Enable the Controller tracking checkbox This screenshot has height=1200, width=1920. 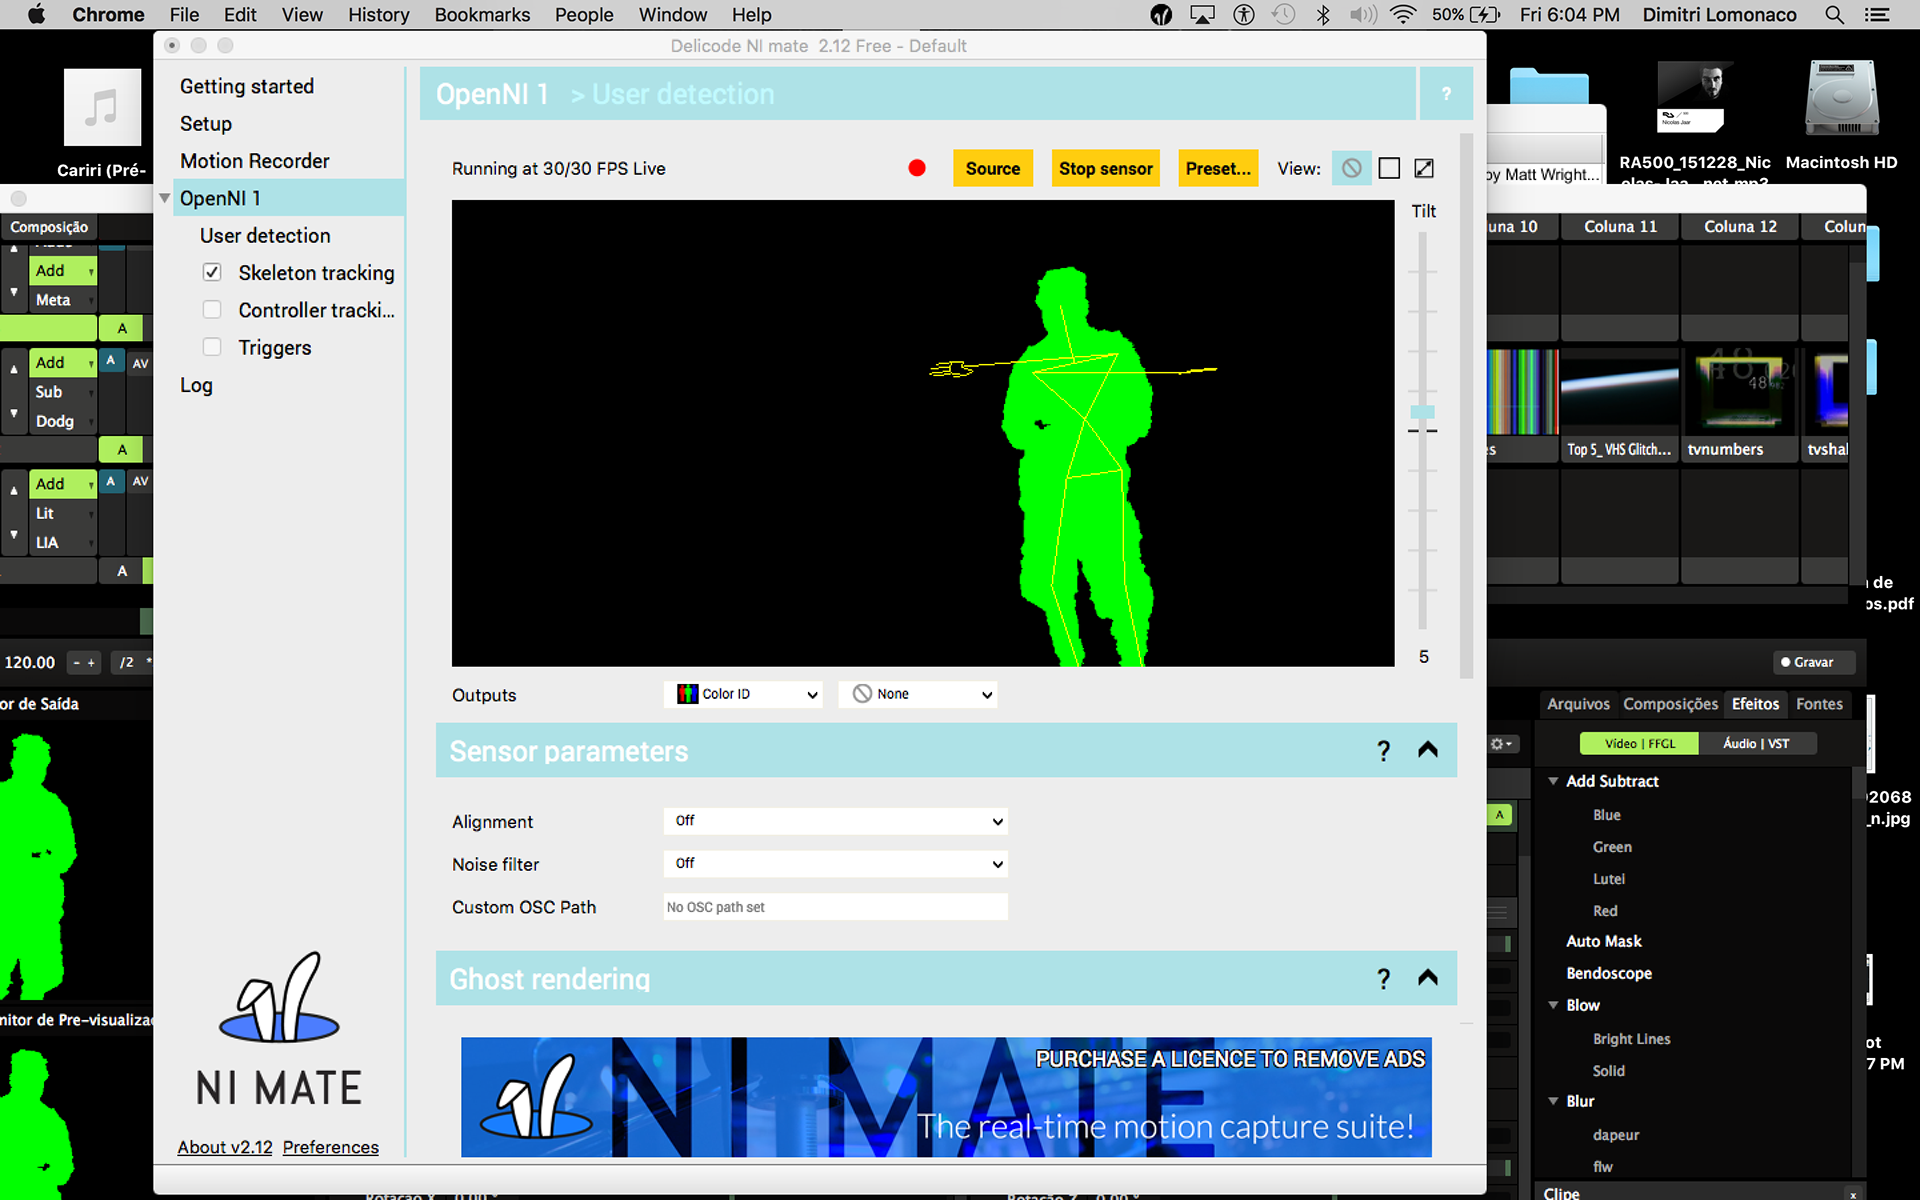tap(212, 310)
